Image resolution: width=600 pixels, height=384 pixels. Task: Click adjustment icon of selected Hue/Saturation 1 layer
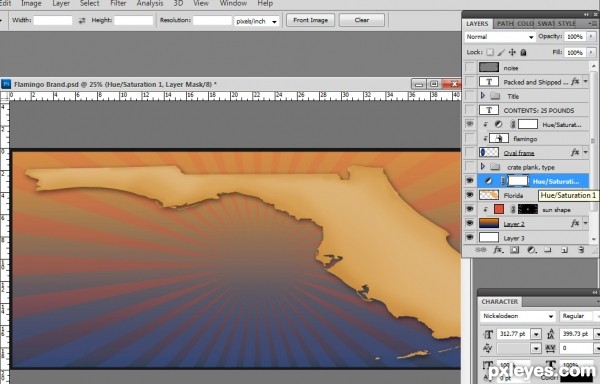point(488,181)
